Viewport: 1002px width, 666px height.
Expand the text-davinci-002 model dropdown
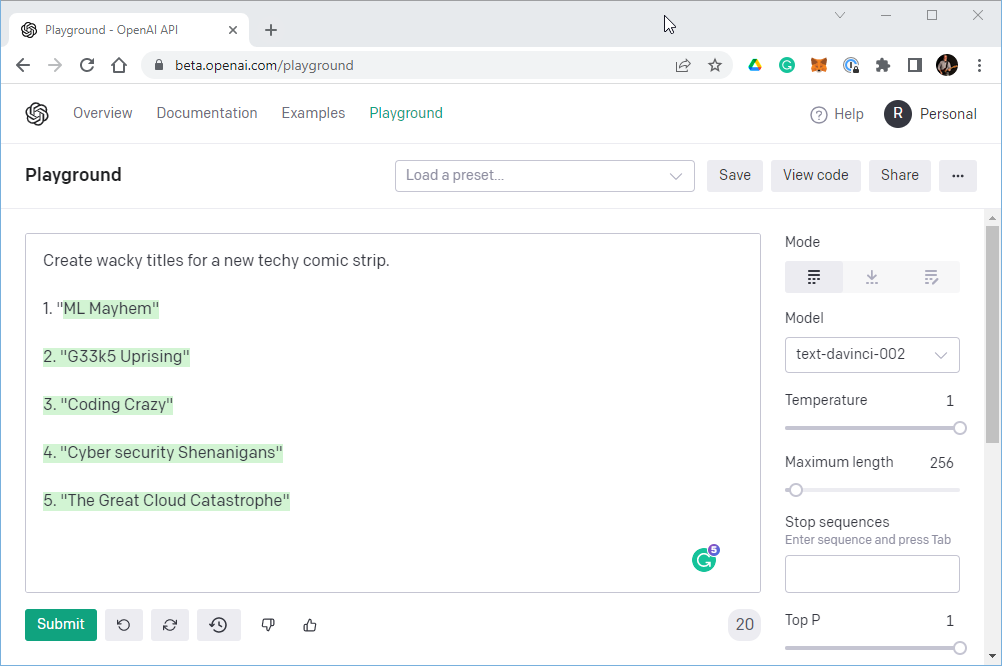point(872,355)
